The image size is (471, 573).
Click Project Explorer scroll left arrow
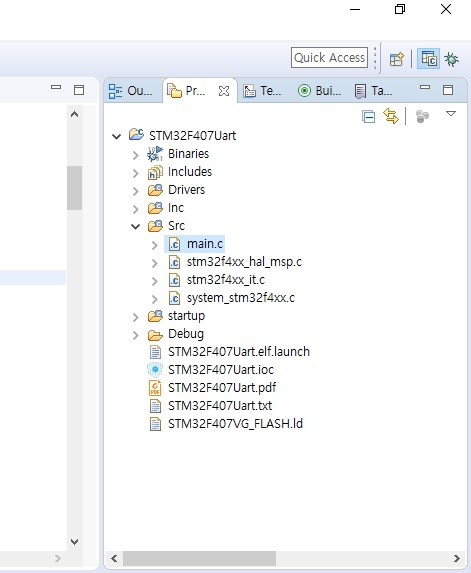[x=114, y=558]
